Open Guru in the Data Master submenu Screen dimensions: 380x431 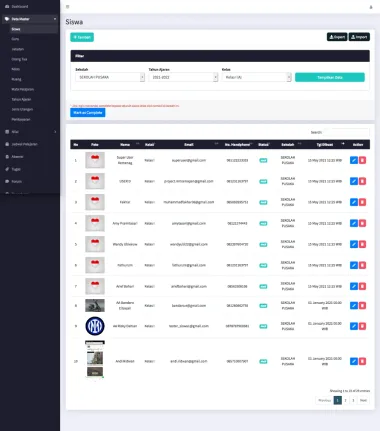point(15,39)
